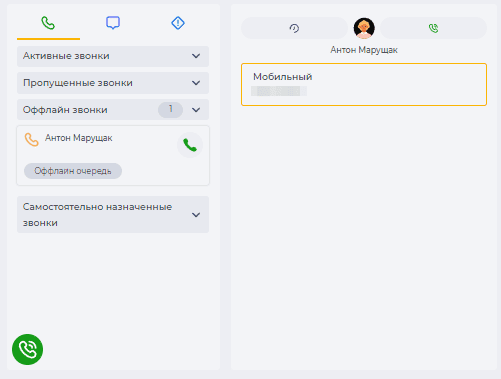Select Антон Марущак name in offline call card
The image size is (501, 379).
coord(79,138)
